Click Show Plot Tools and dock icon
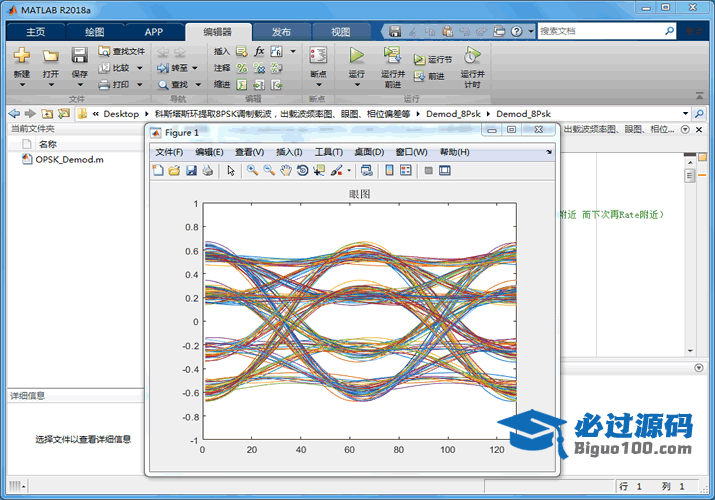This screenshot has height=500, width=715. 445,170
